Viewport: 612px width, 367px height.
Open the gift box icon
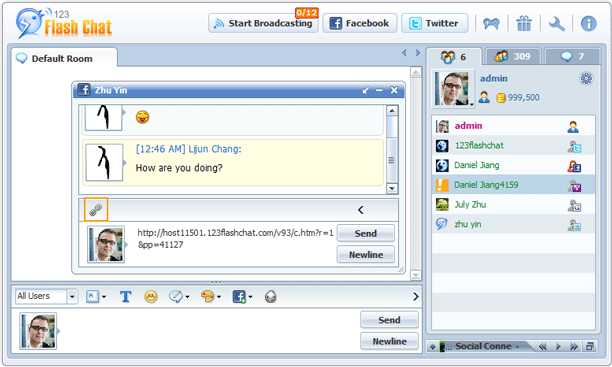coord(524,23)
